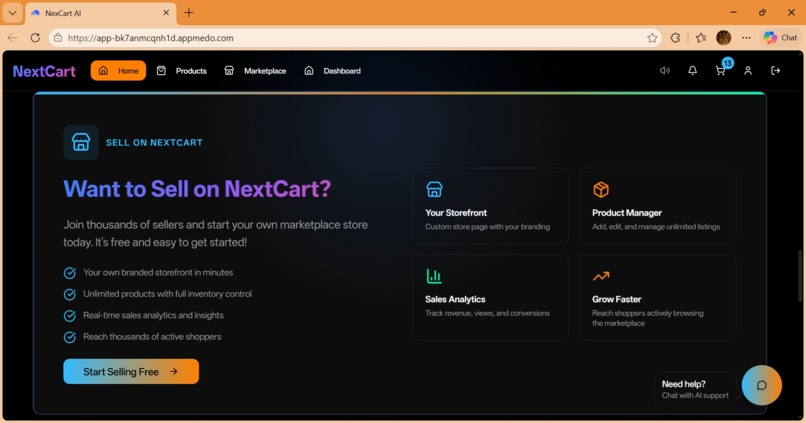Close the NexCart AI tab
This screenshot has height=423, width=806.
pos(166,13)
